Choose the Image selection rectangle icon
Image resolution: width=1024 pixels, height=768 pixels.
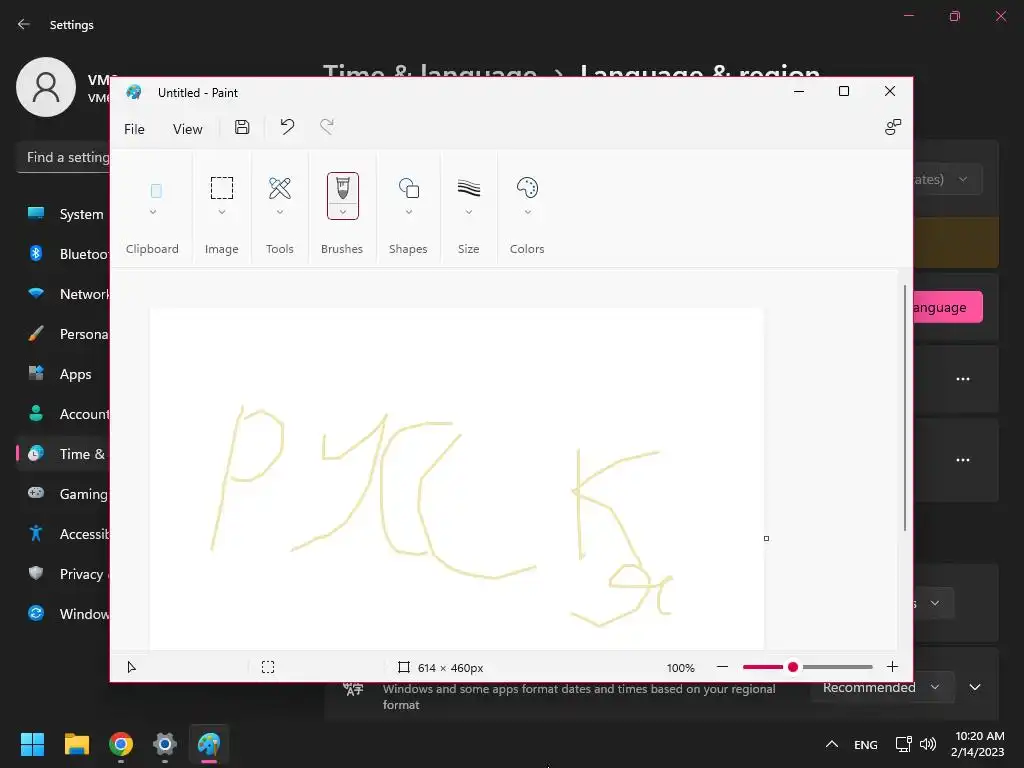tap(222, 188)
